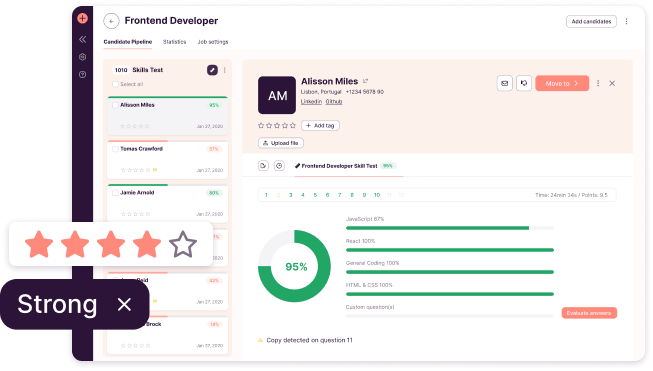Collapse sidebar with double chevron icon
Screen dimensions: 653x371
(82, 39)
